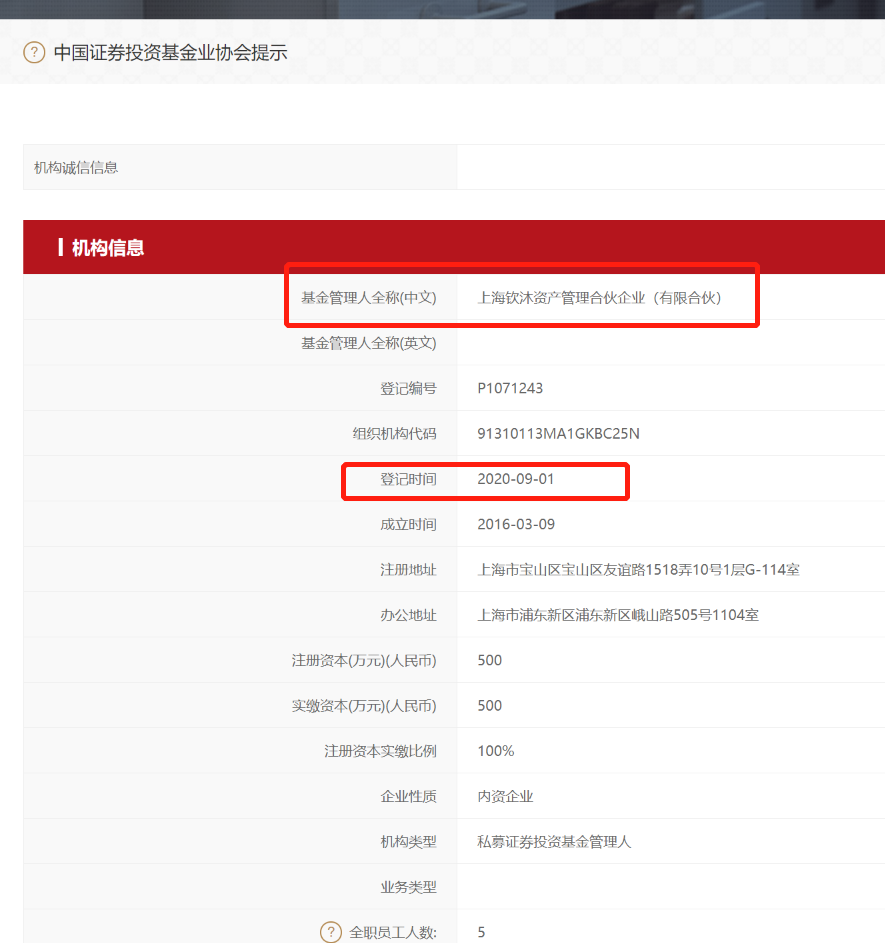The image size is (885, 943).
Task: Click the 实缴资本(万元)(人民币) label
Action: pyautogui.click(x=363, y=706)
